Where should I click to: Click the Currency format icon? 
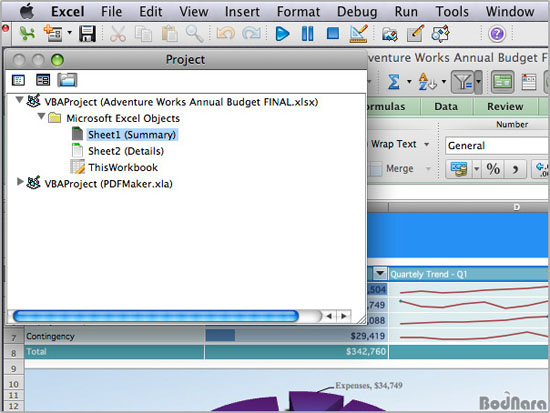pyautogui.click(x=459, y=169)
